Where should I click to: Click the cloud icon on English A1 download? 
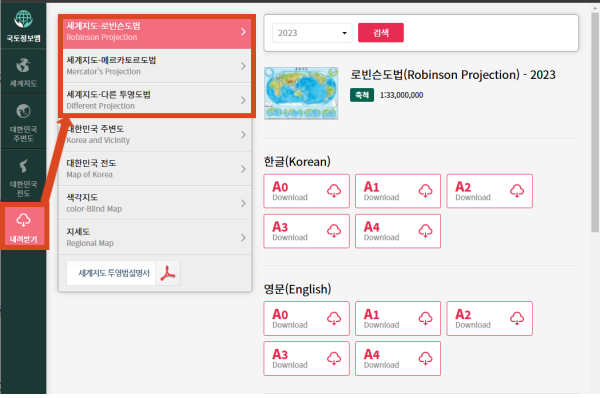[x=425, y=318]
